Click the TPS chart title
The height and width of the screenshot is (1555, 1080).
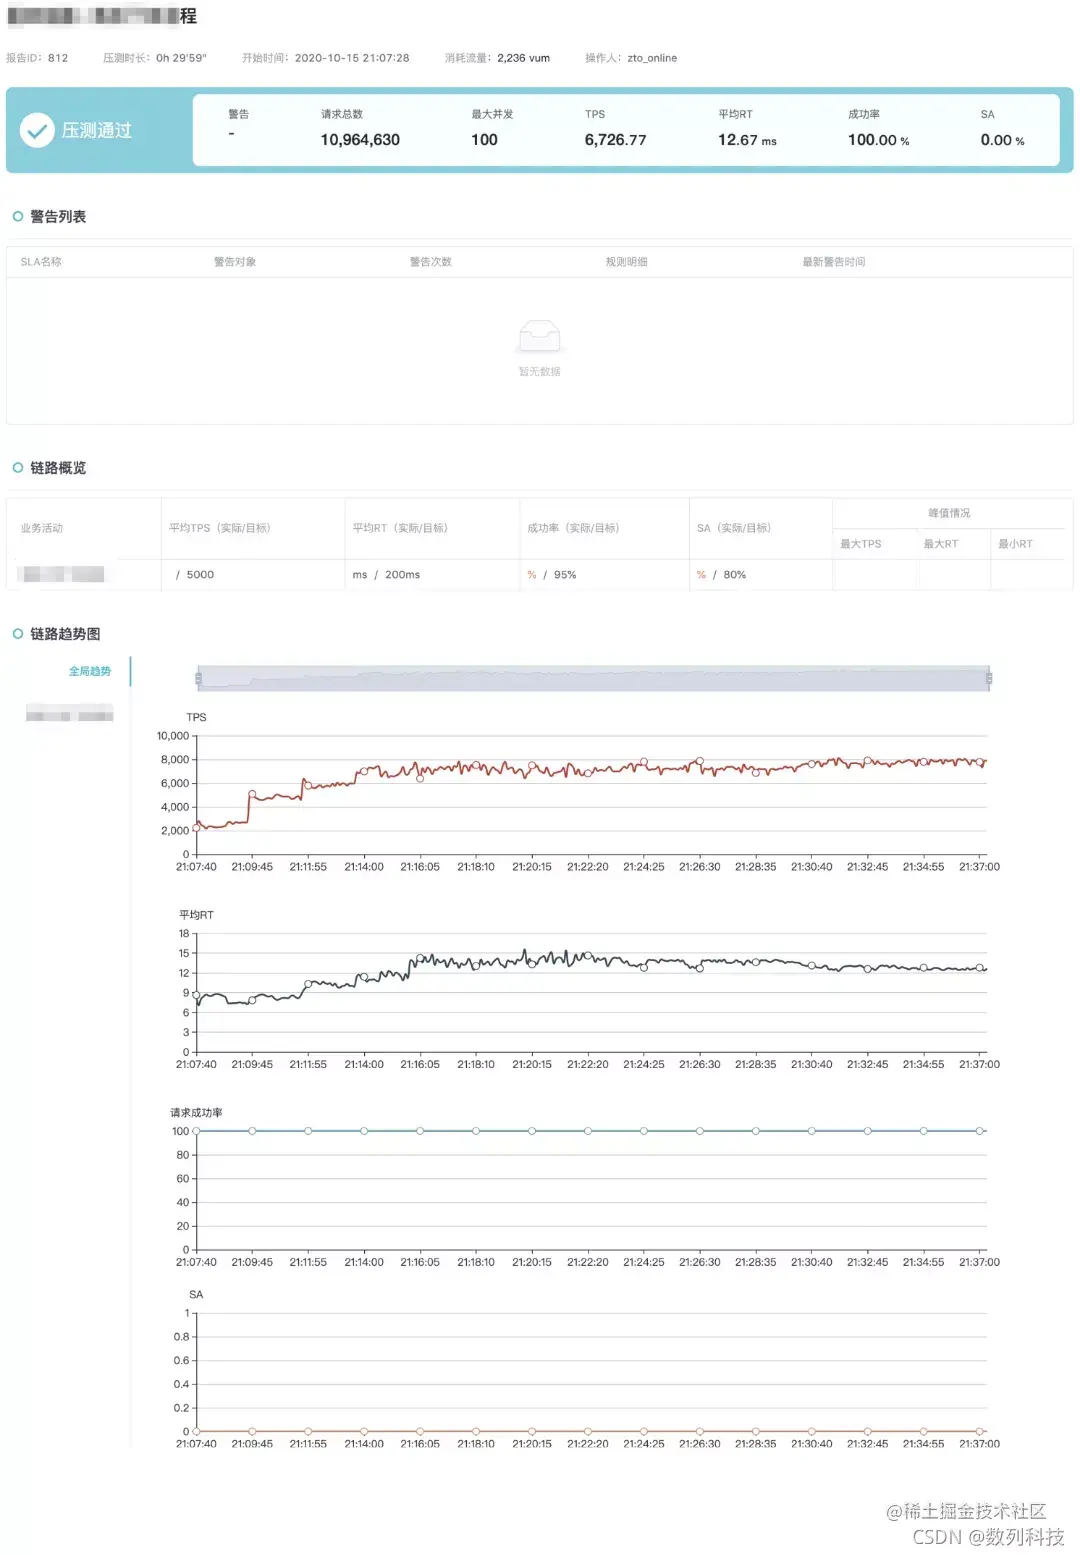pos(196,717)
